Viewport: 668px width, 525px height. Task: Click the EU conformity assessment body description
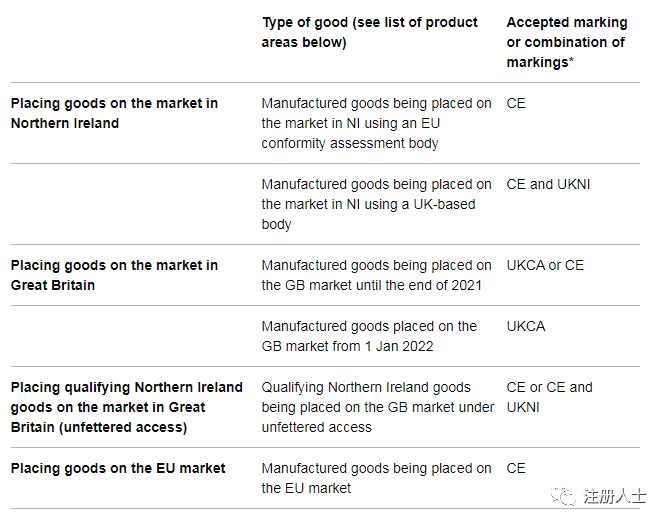point(376,123)
